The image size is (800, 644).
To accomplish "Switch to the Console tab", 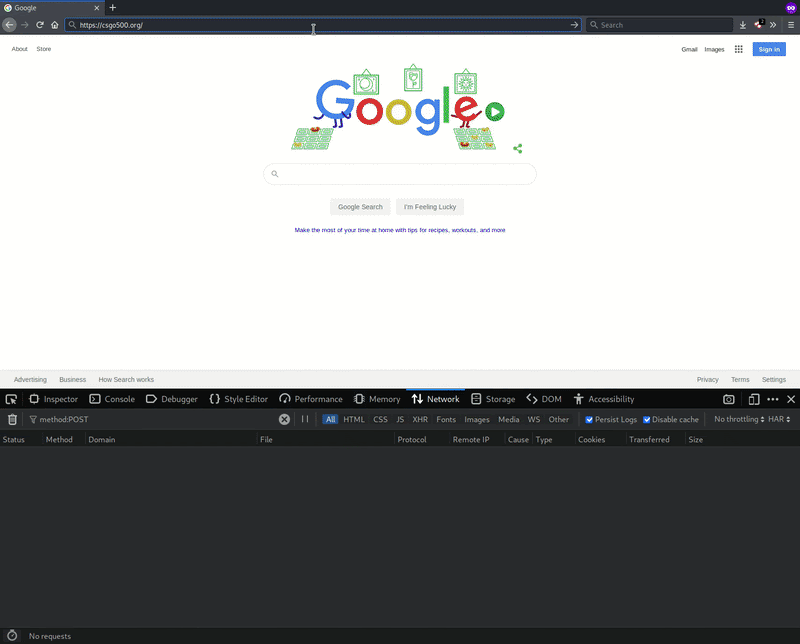I will [x=112, y=399].
